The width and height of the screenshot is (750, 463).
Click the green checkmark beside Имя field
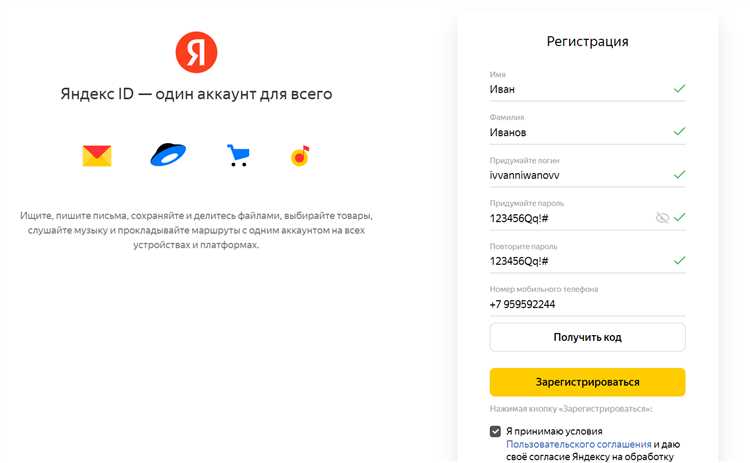(680, 89)
